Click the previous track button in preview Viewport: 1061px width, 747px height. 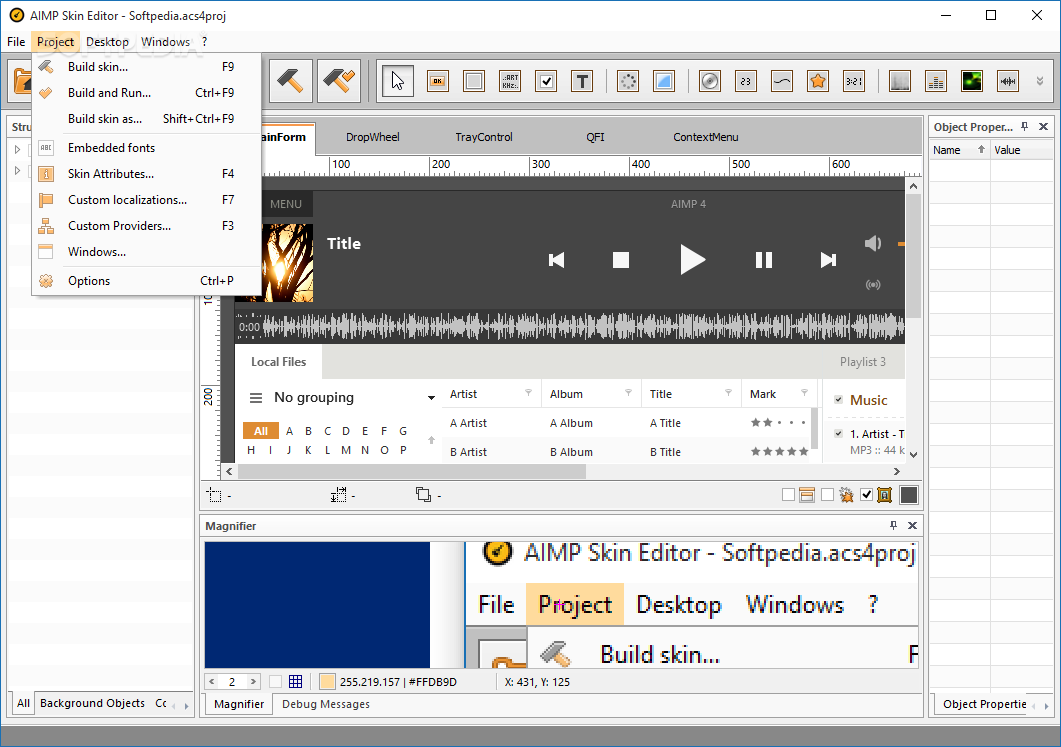(x=556, y=260)
